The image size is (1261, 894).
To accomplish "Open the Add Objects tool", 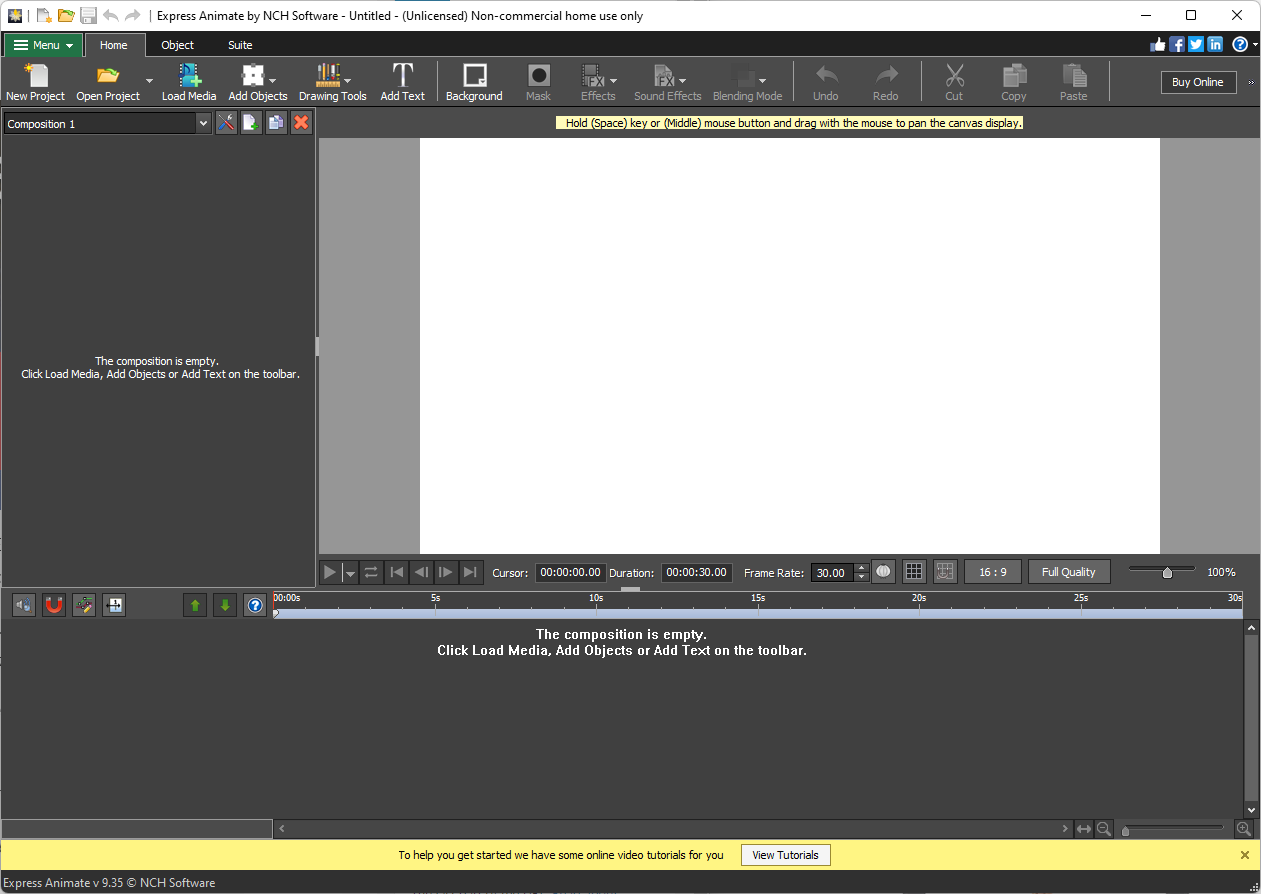I will tap(258, 82).
